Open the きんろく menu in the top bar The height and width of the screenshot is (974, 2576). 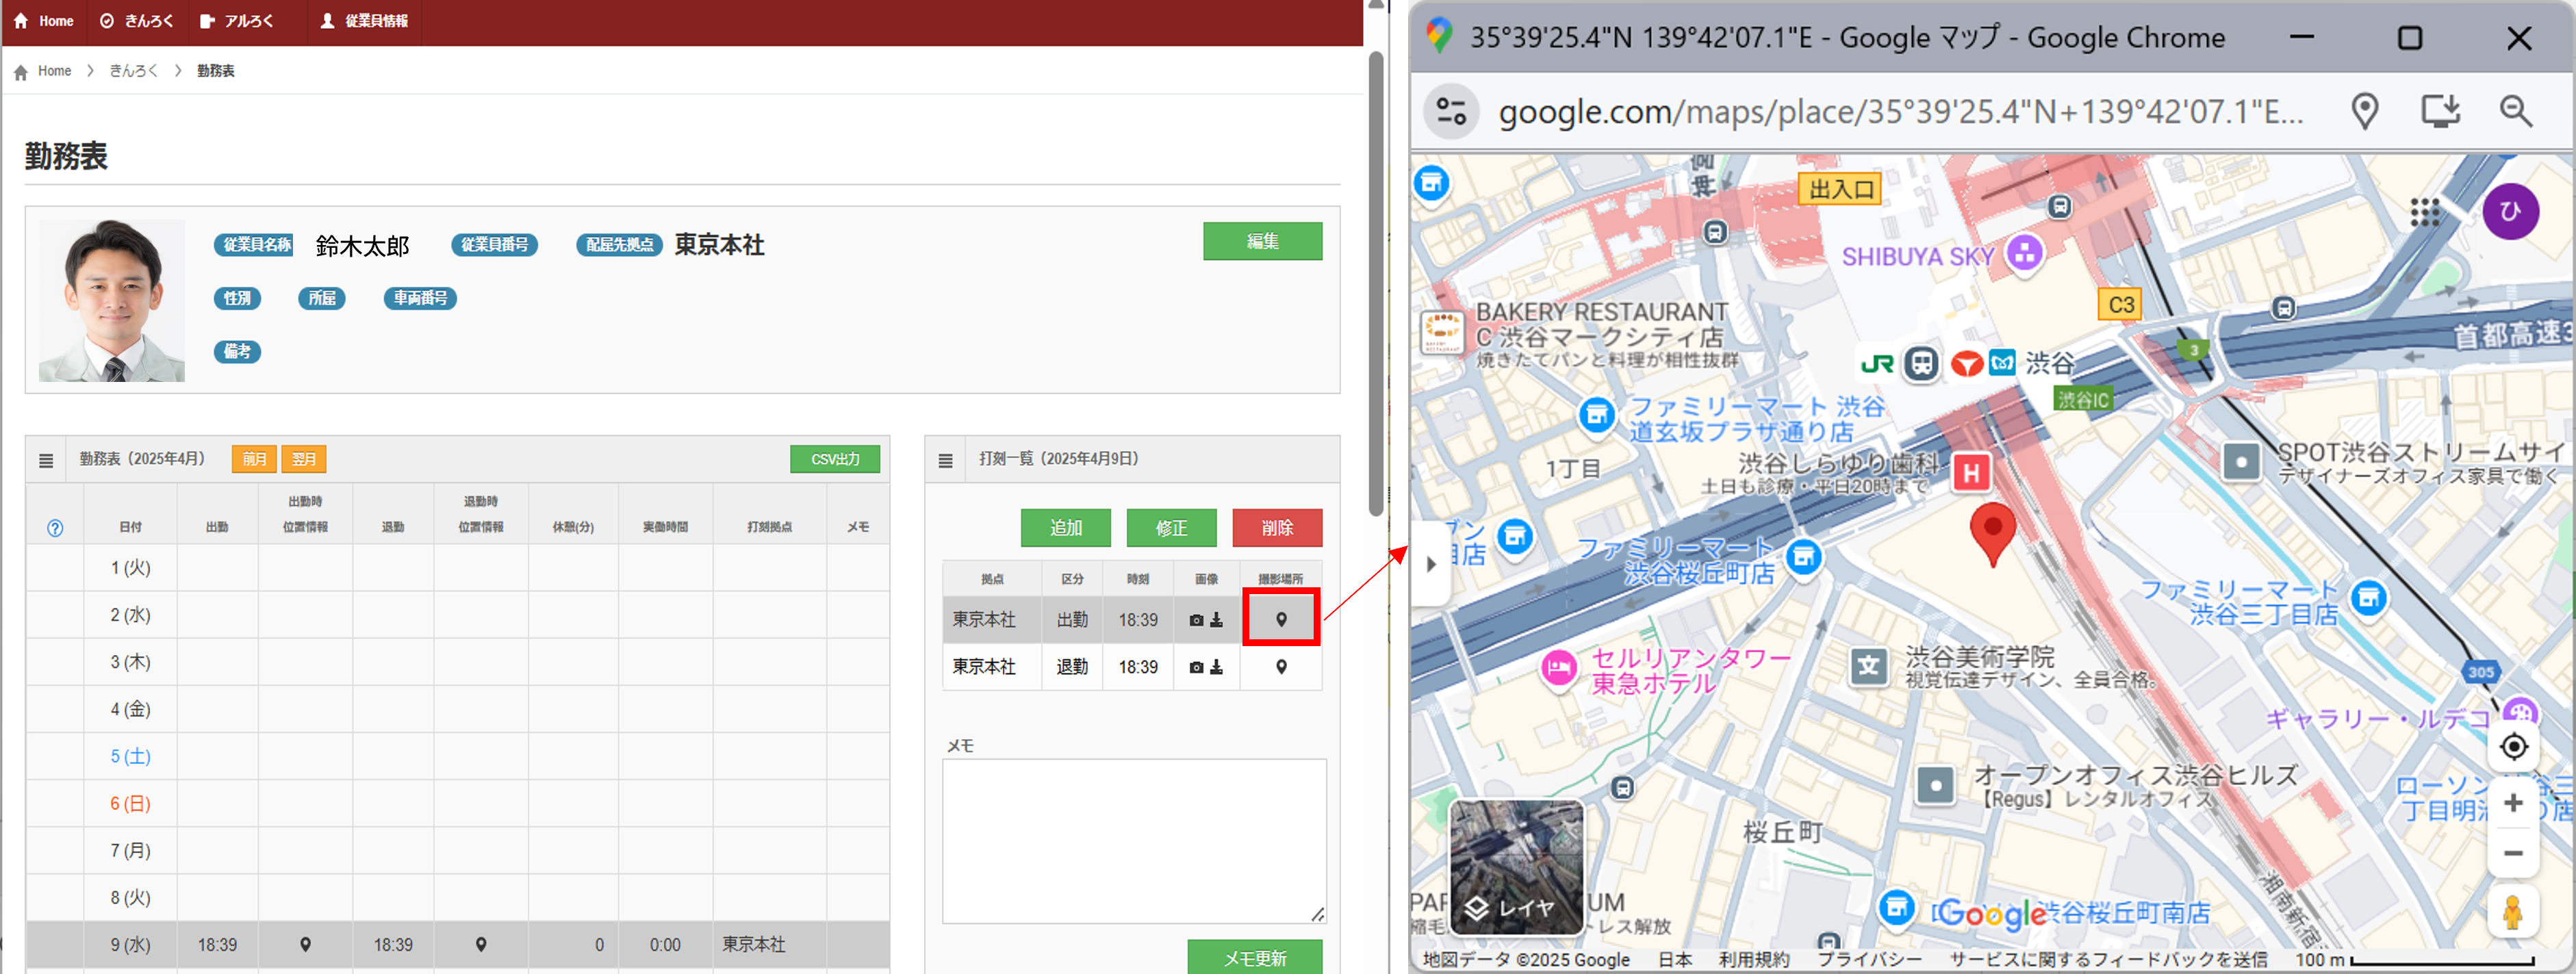[137, 21]
